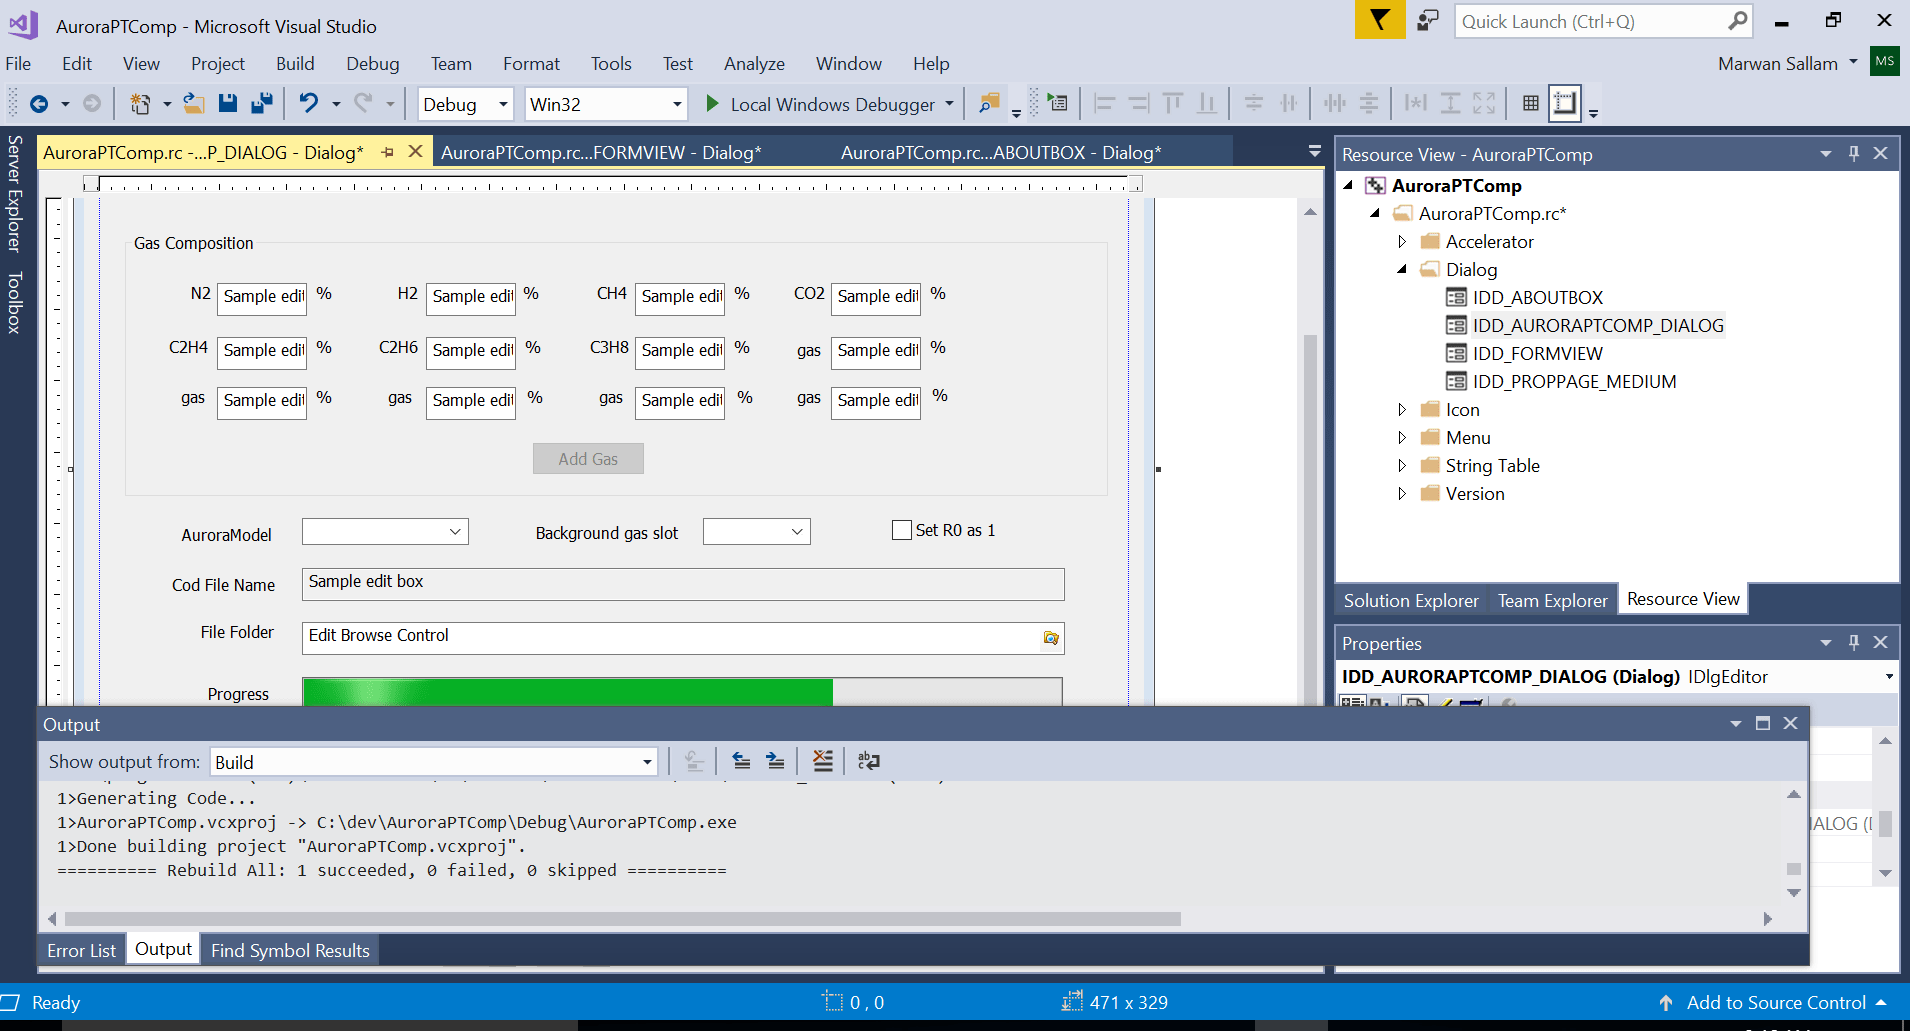Image resolution: width=1910 pixels, height=1031 pixels.
Task: Toggle the dialog editor grid
Action: [x=1530, y=103]
